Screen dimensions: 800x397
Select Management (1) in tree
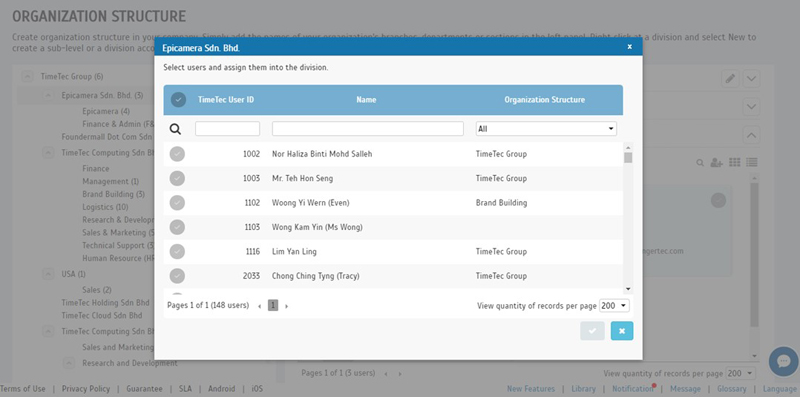[x=111, y=181]
